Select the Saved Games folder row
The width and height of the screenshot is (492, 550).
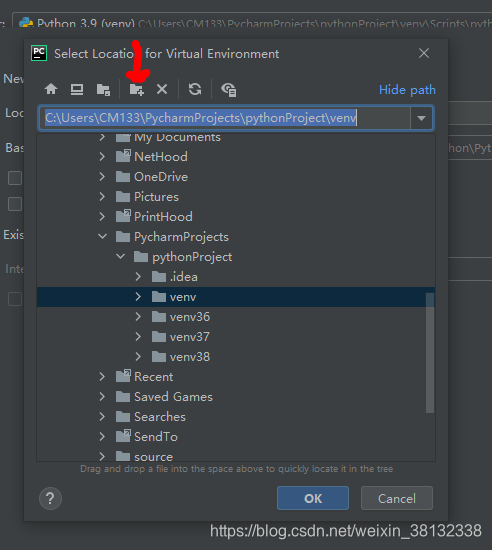pyautogui.click(x=236, y=397)
